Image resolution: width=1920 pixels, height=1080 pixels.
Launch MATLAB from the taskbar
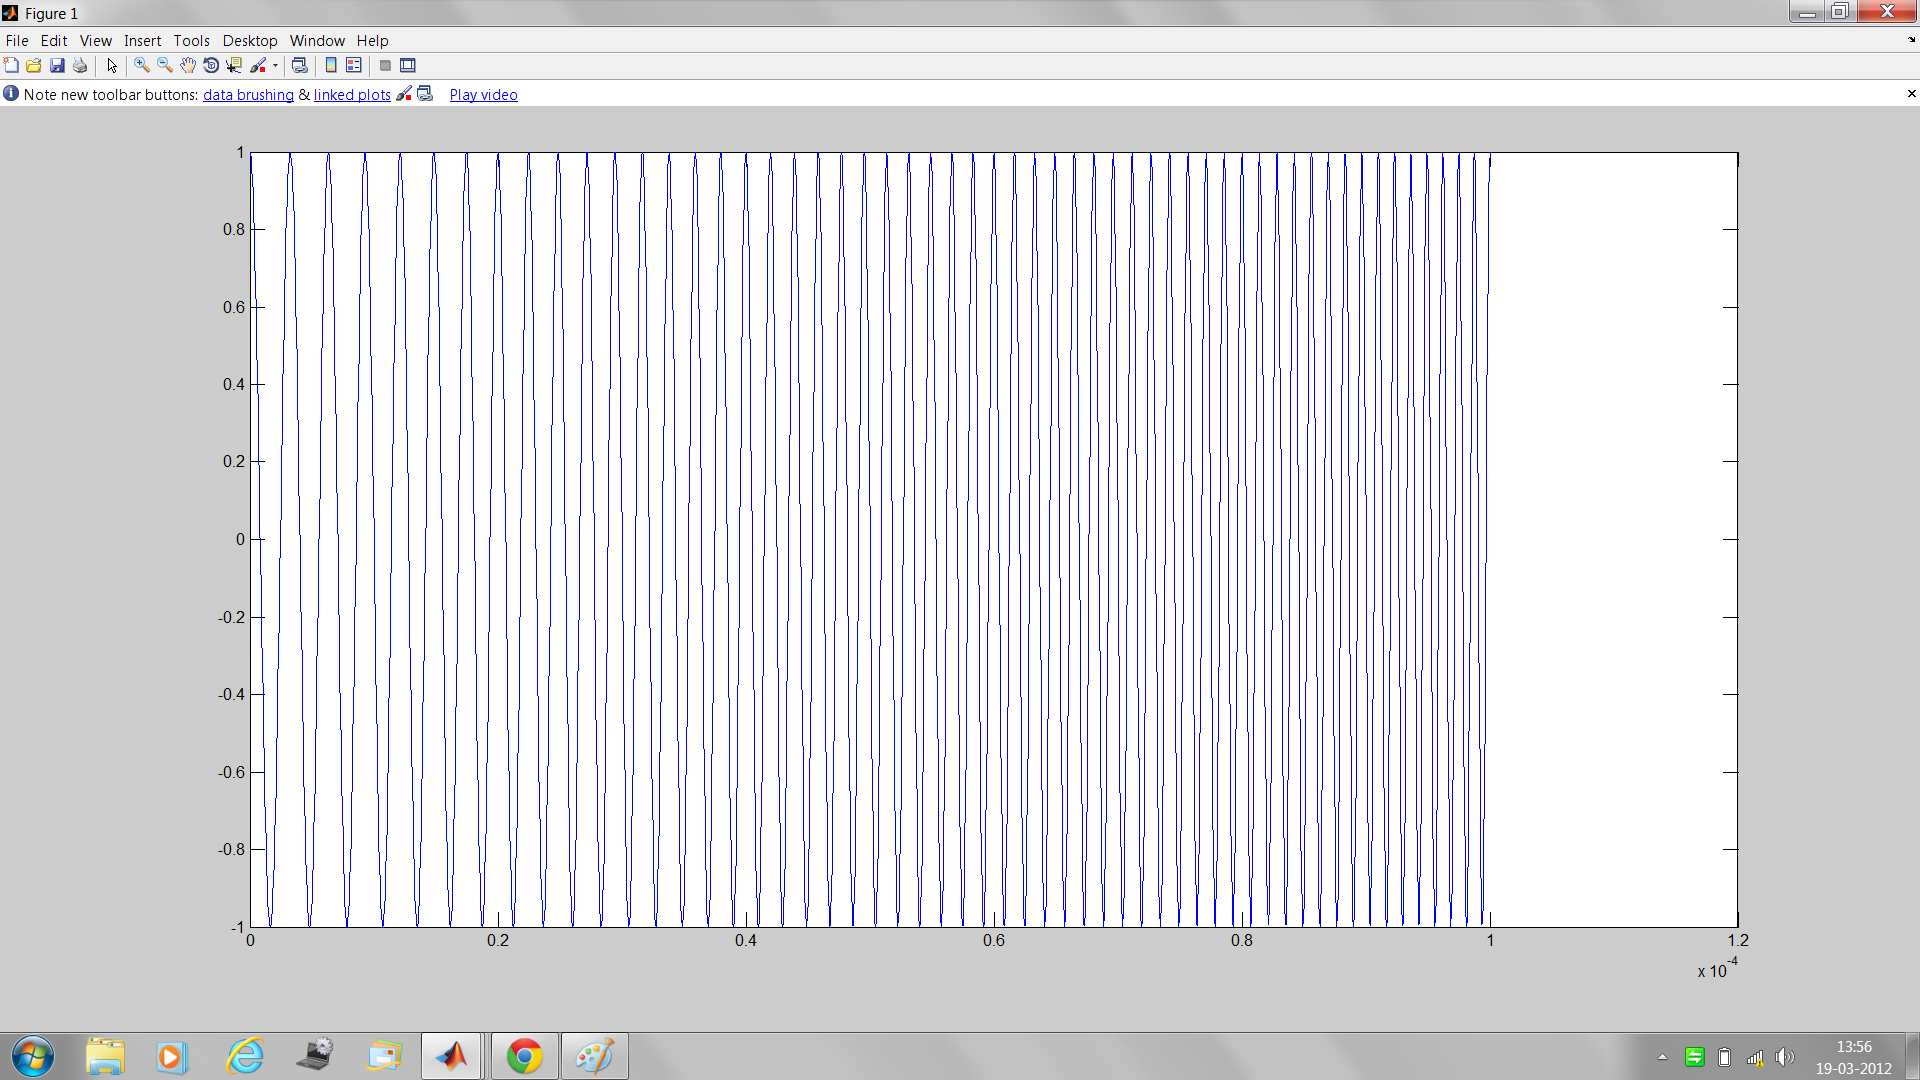point(452,1055)
